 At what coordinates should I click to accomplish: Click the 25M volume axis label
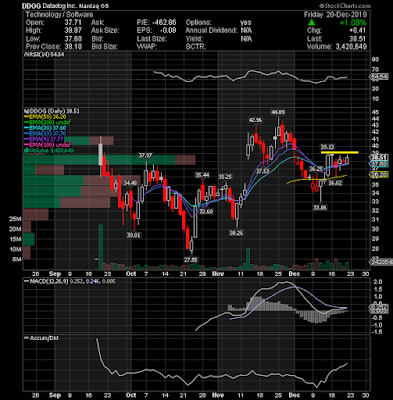tap(15, 219)
